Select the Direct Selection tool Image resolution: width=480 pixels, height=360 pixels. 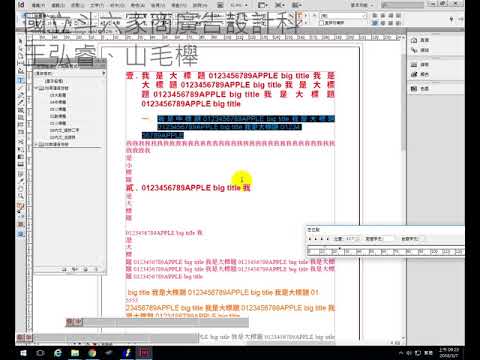coord(21,49)
